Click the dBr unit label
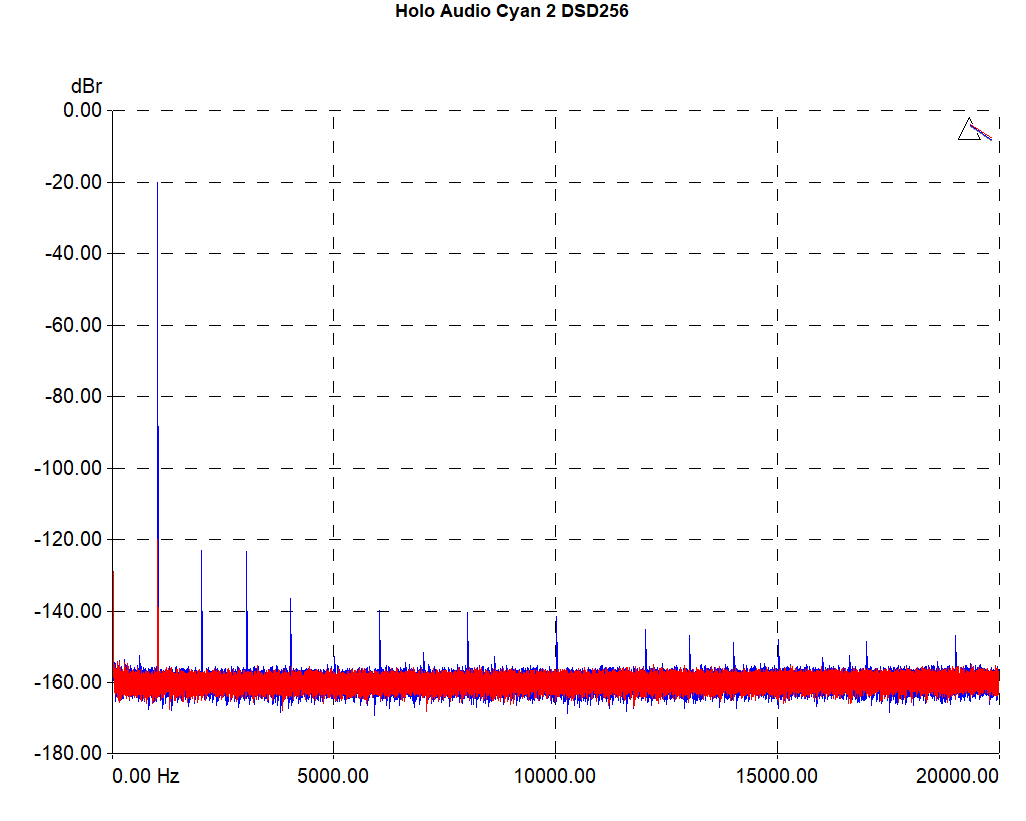Image resolution: width=1026 pixels, height=821 pixels. pyautogui.click(x=86, y=86)
